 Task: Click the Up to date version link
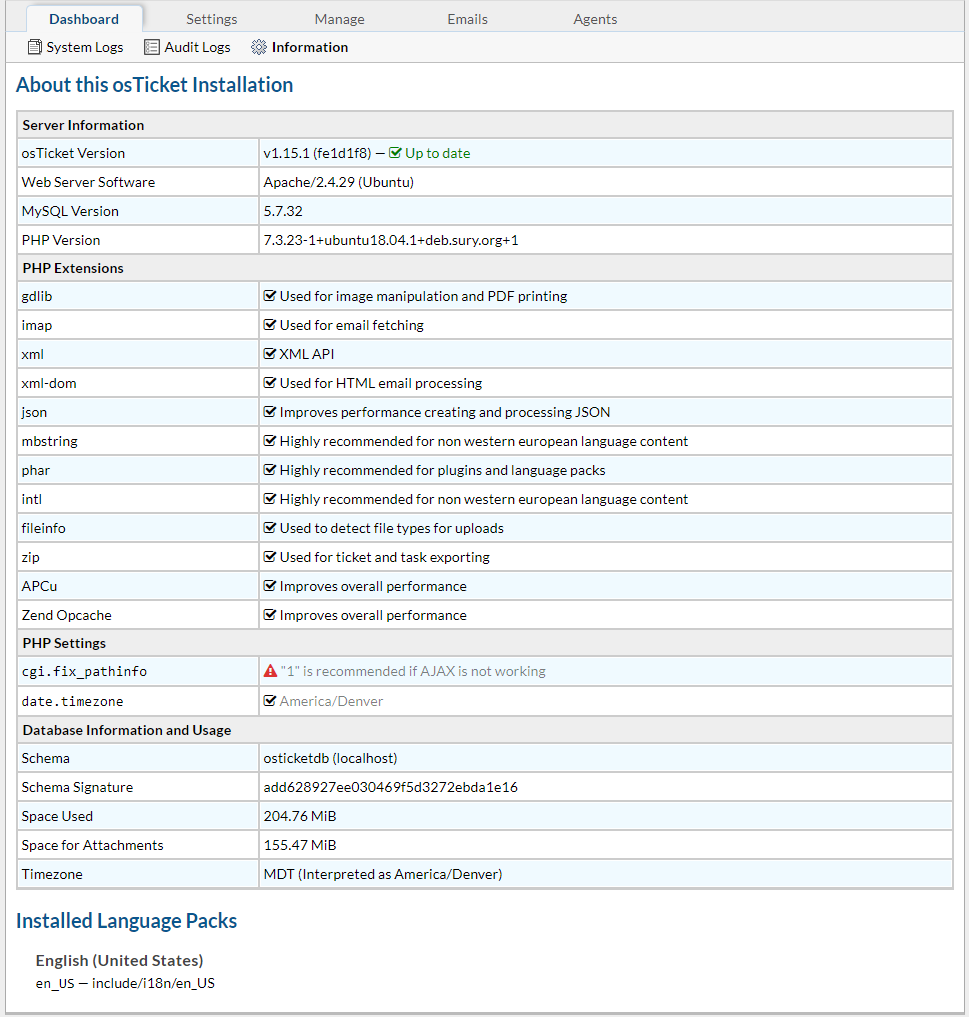coord(437,153)
